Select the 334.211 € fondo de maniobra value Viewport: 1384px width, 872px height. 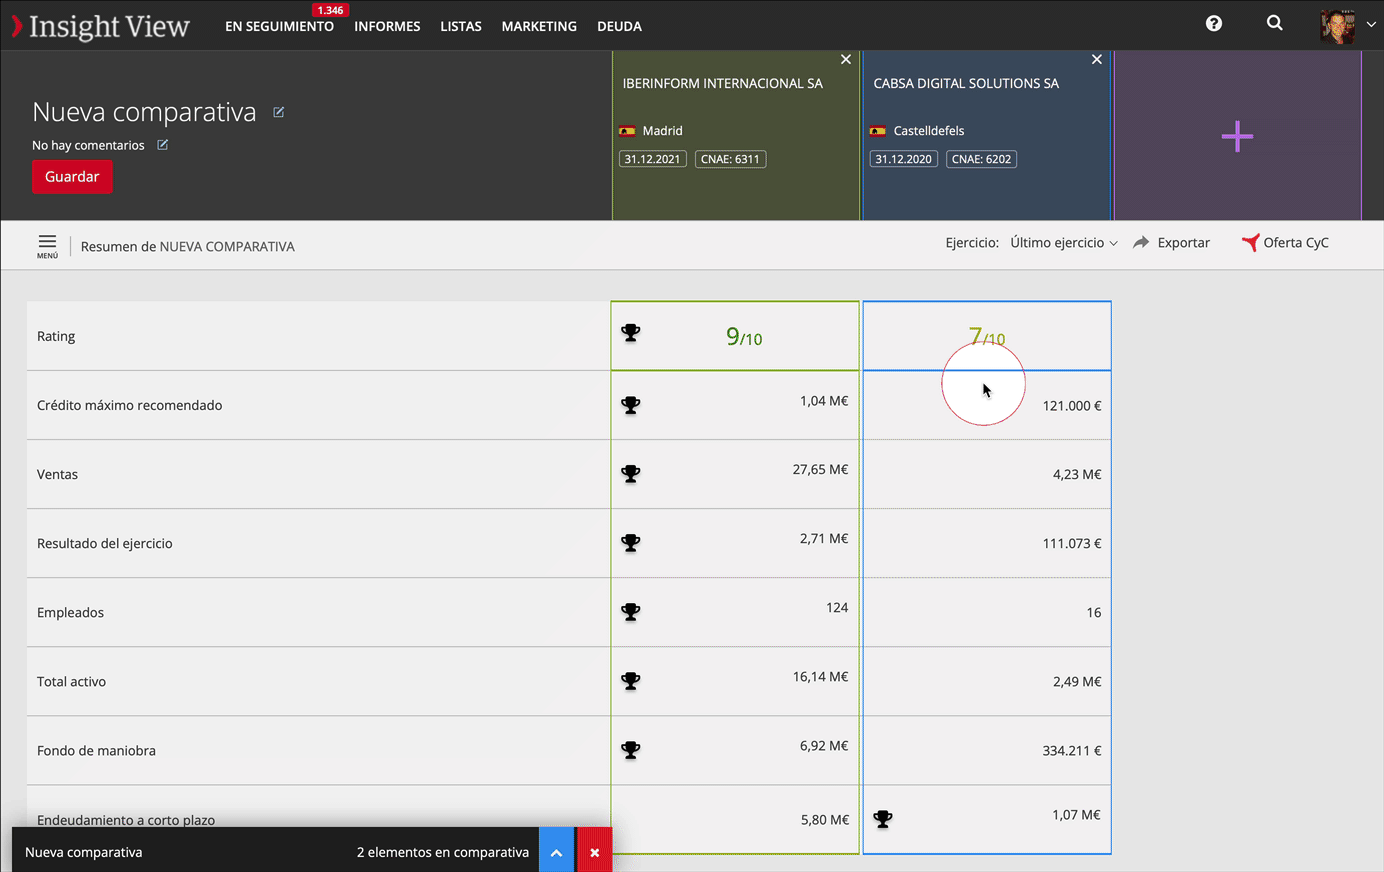coord(1072,751)
